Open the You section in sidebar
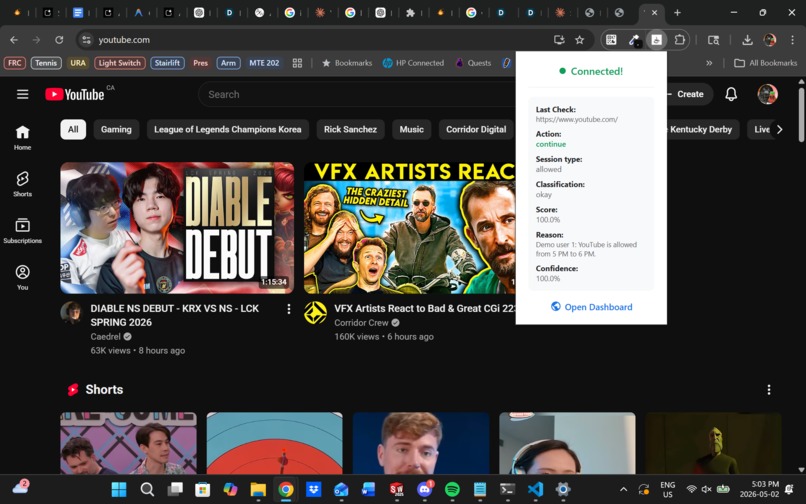This screenshot has height=504, width=806. point(22,278)
